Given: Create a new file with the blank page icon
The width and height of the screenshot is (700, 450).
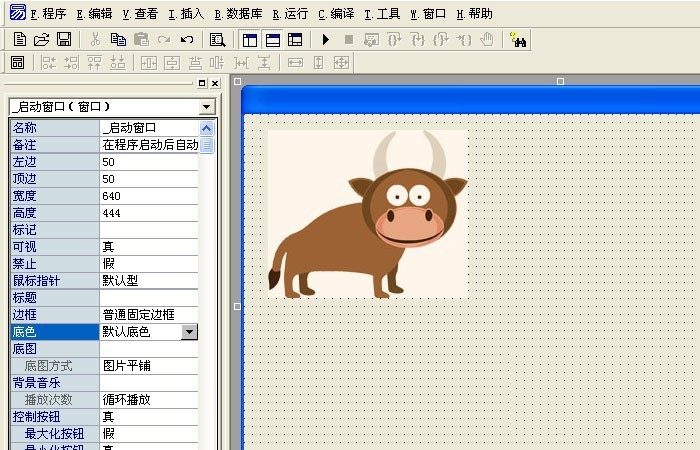Looking at the screenshot, I should coord(19,40).
